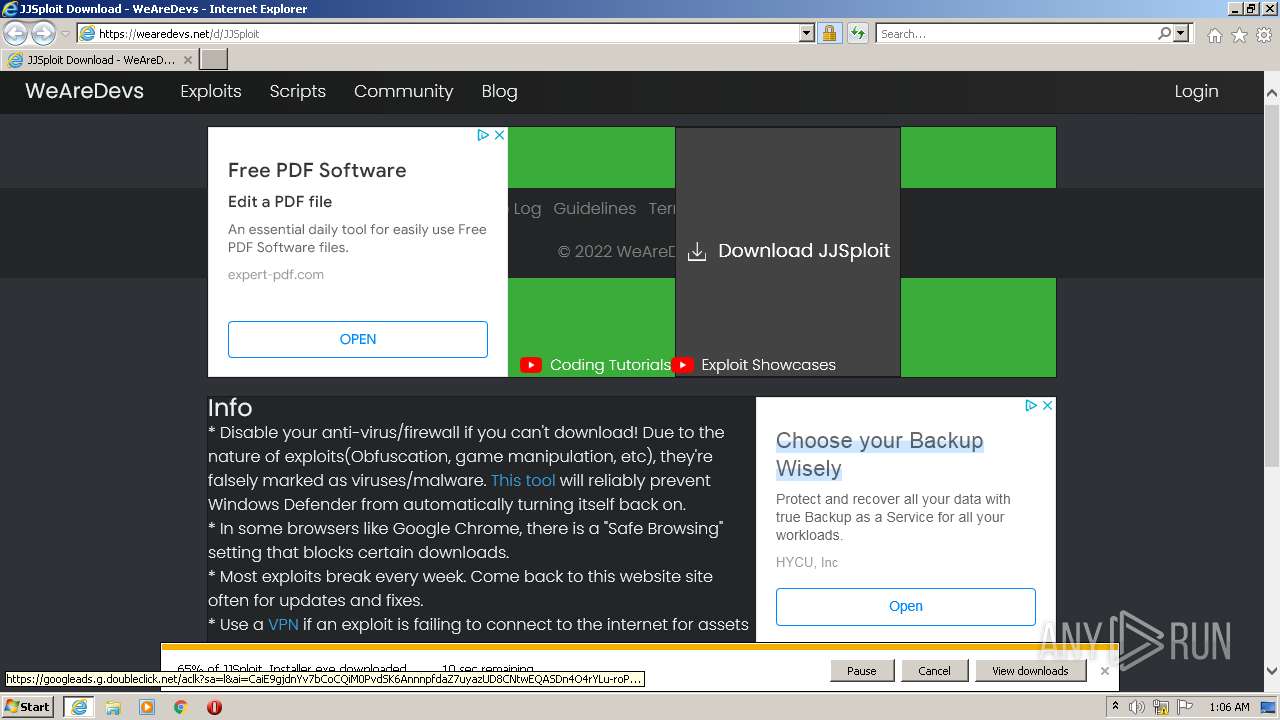Image resolution: width=1280 pixels, height=720 pixels.
Task: Click Choose your Backup Wisely headline
Action: click(880, 454)
